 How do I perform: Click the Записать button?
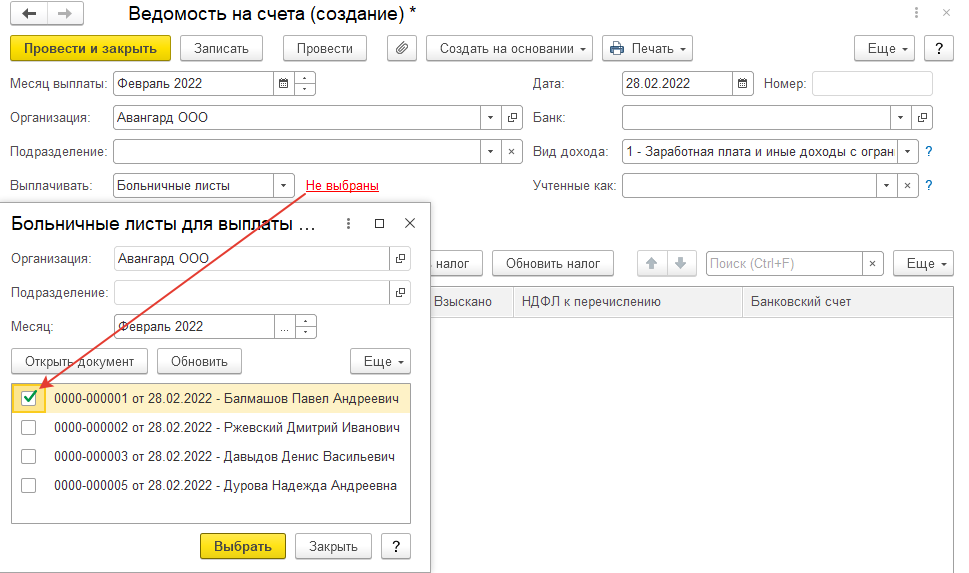coord(221,48)
